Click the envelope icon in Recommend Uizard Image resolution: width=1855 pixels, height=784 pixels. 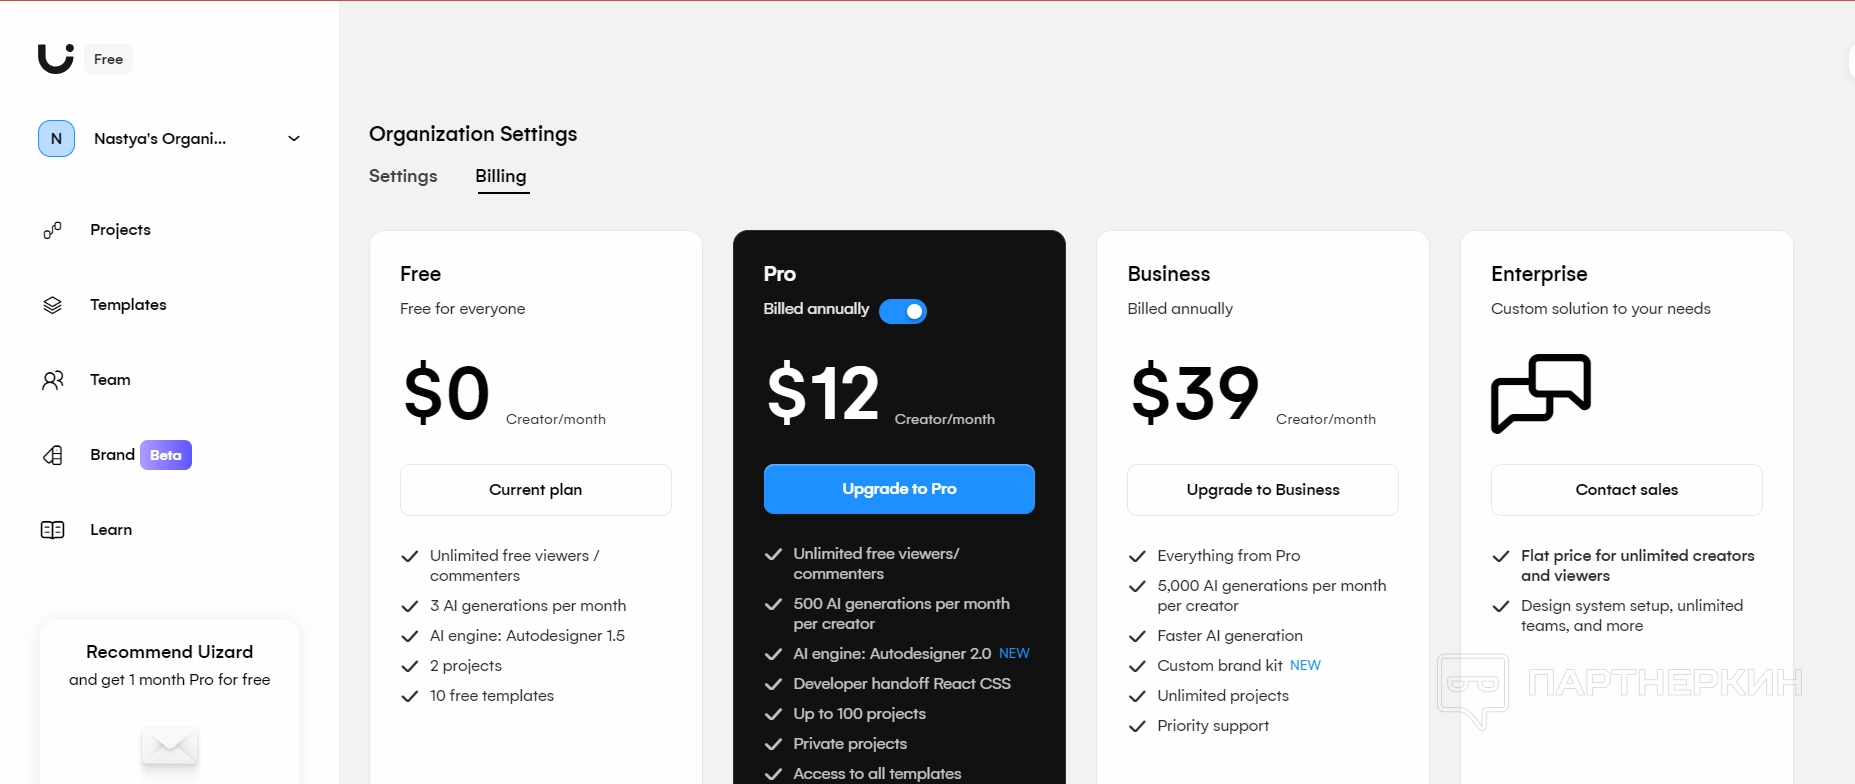[x=170, y=744]
